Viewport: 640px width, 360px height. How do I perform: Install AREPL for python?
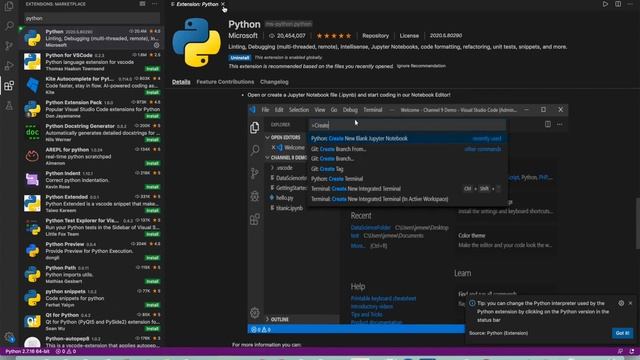point(152,163)
